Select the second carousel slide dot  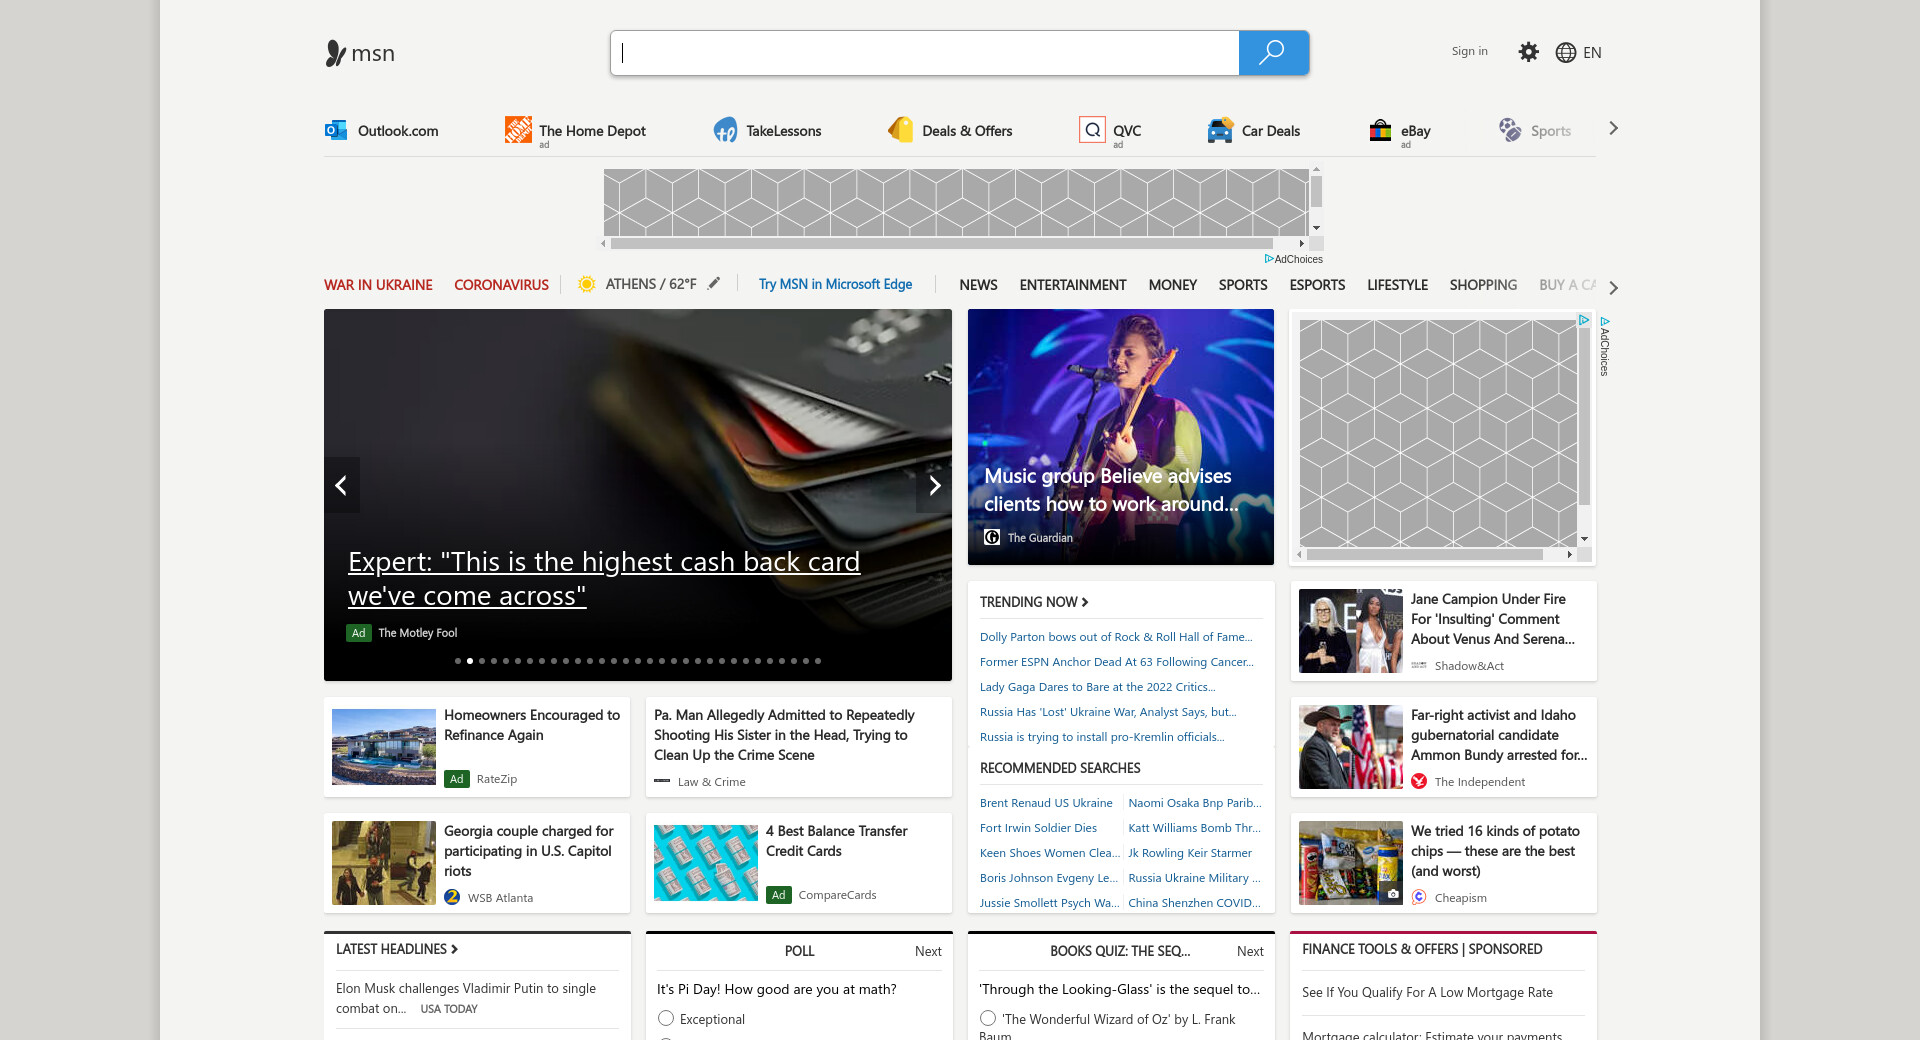click(x=470, y=661)
